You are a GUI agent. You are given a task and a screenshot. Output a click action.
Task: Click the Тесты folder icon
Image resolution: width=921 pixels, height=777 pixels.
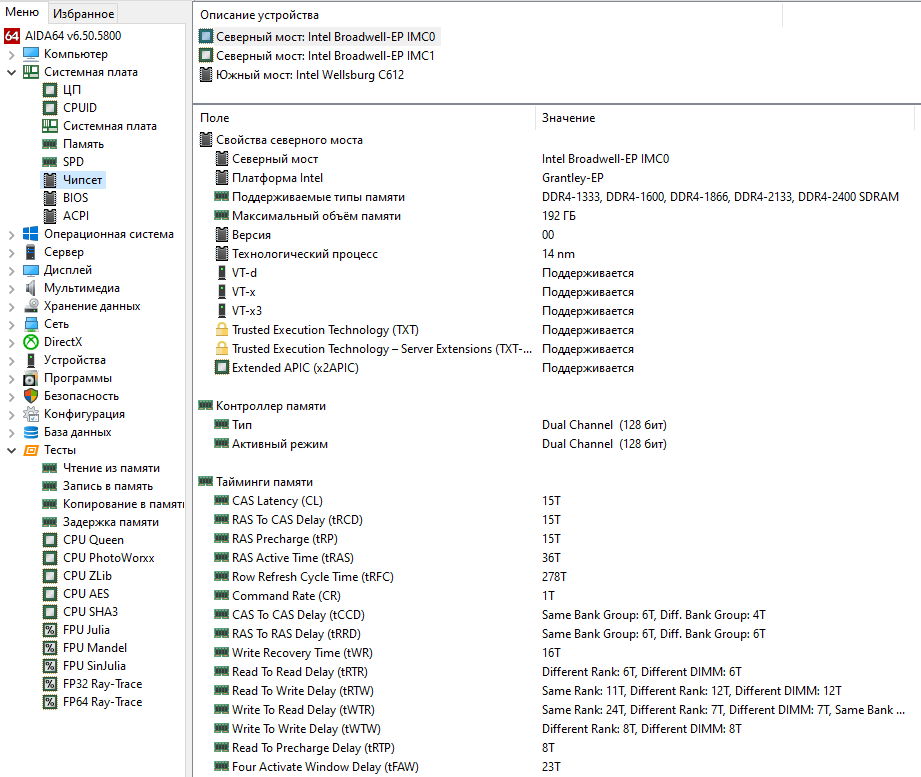(31, 450)
